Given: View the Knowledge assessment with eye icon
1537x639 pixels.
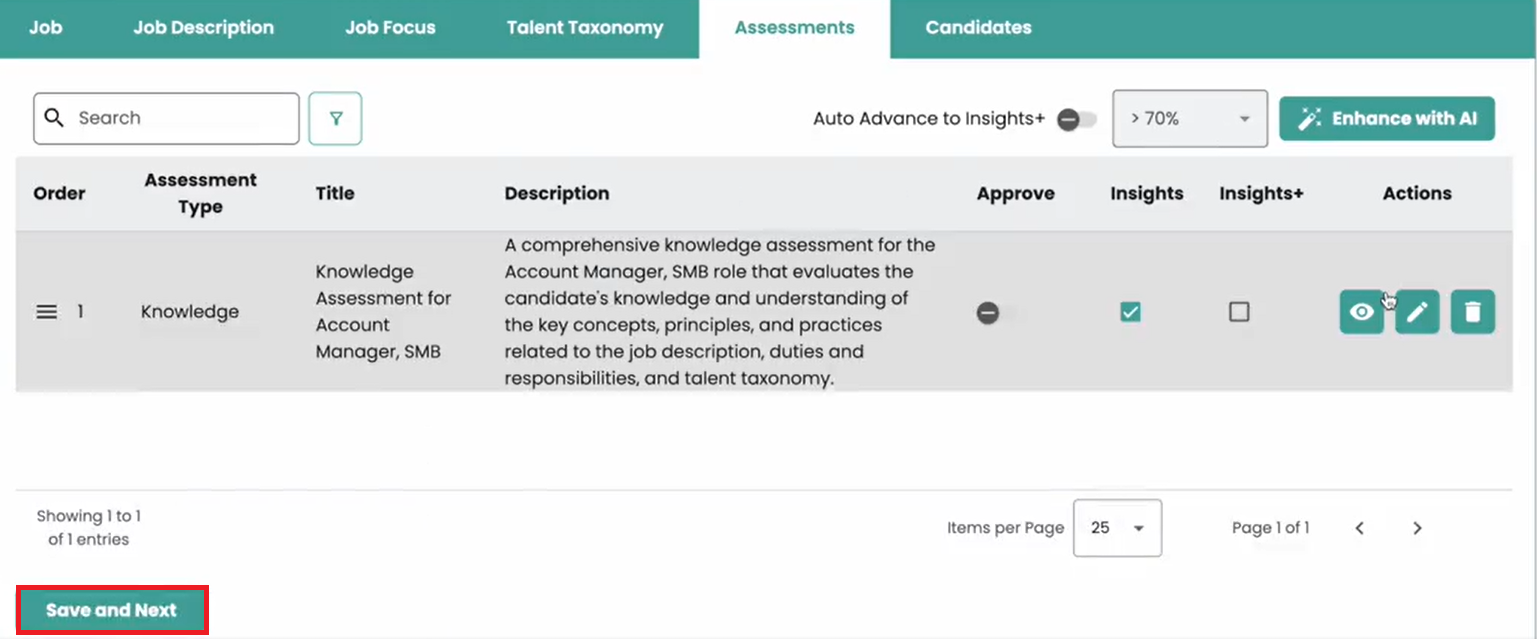Looking at the screenshot, I should (x=1361, y=312).
